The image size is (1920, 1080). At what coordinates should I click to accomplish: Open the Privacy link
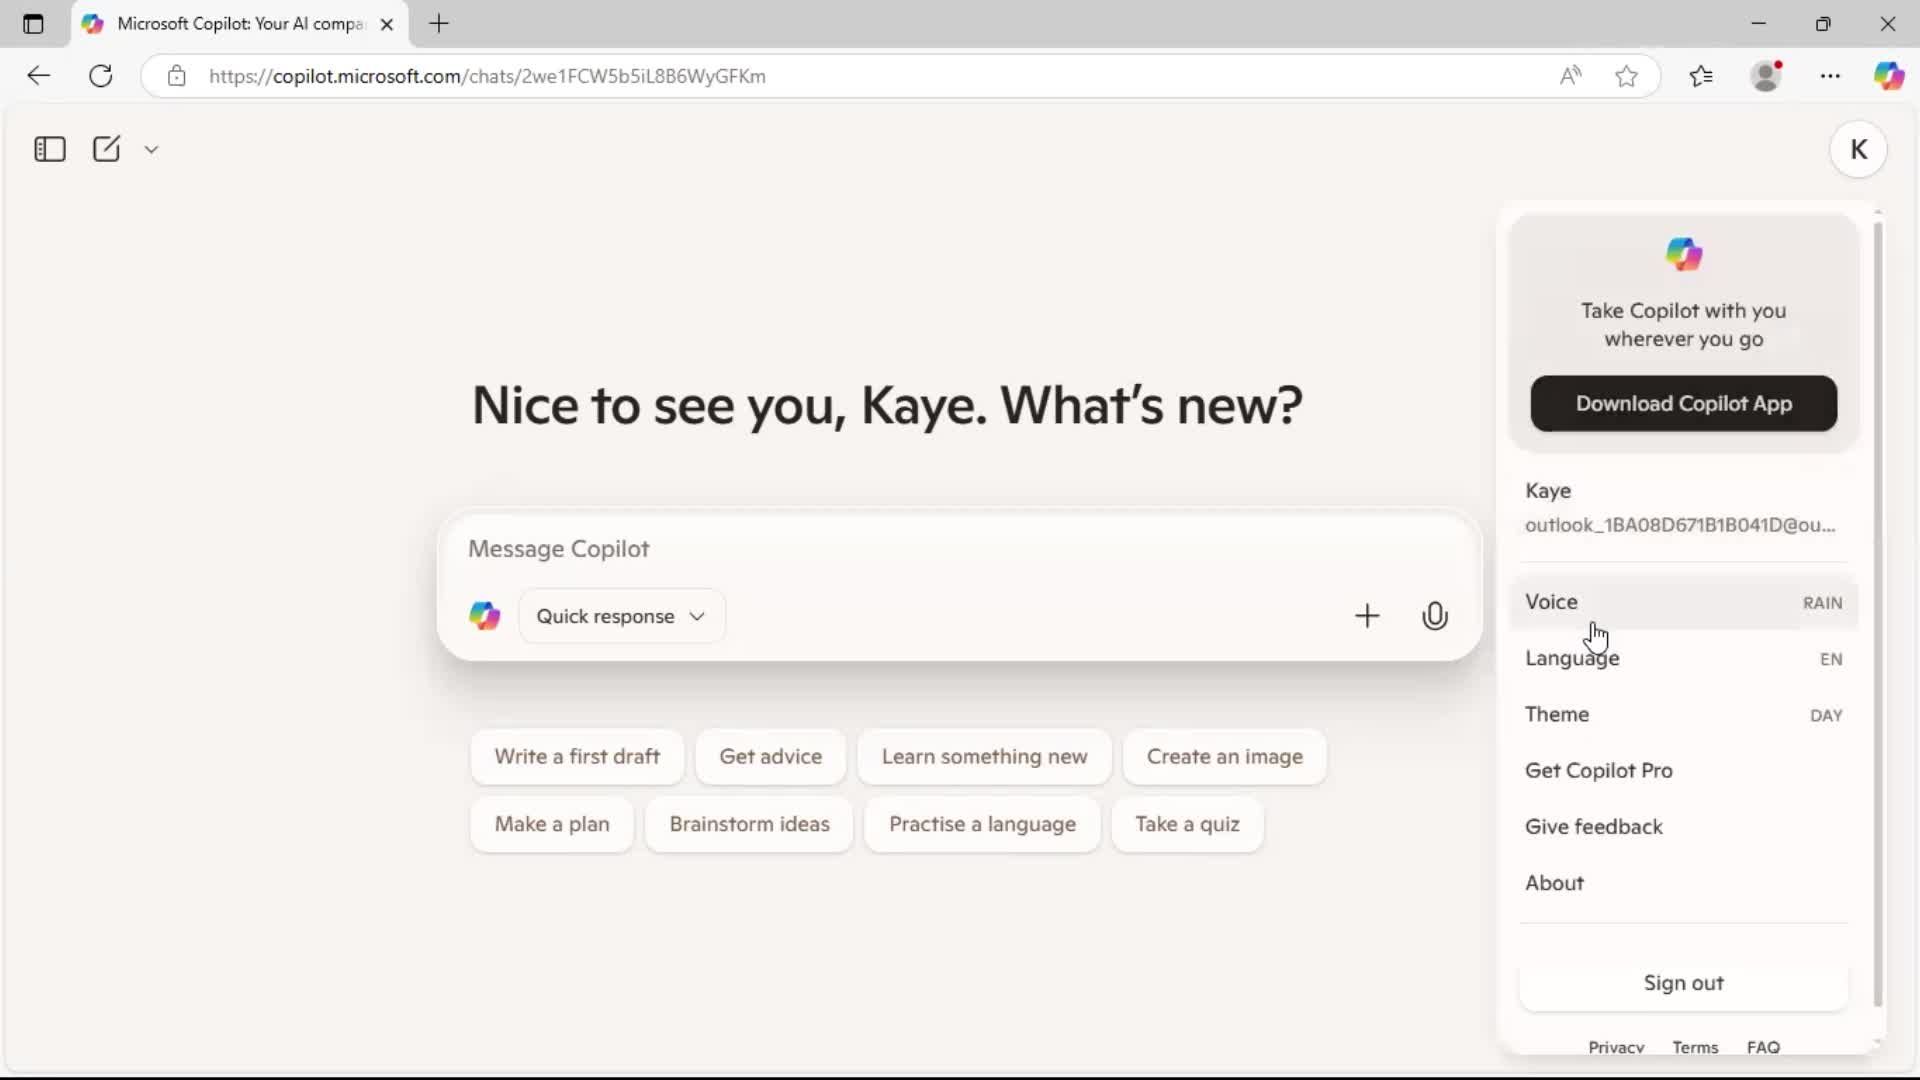click(1616, 1047)
